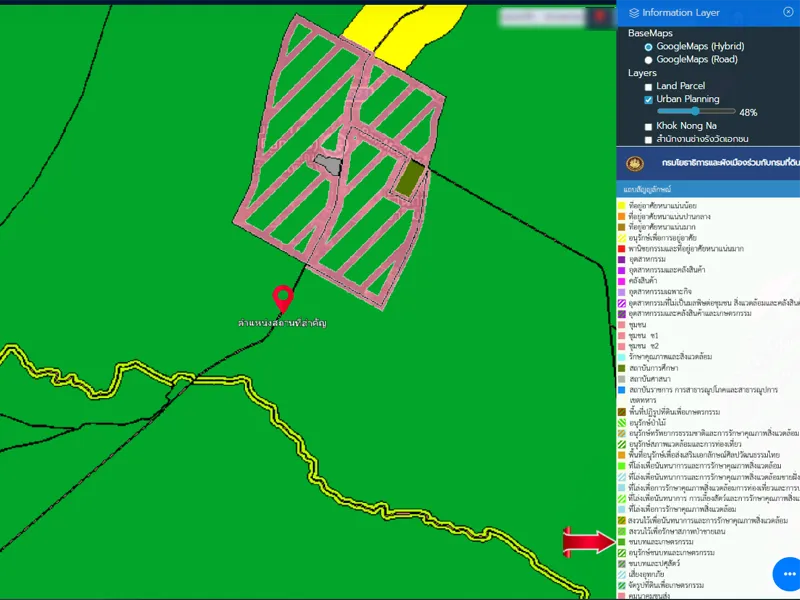The width and height of the screenshot is (800, 600).
Task: Toggle the สำนักงานช่างรังวัดเอกชน layer checkbox
Action: click(x=648, y=140)
